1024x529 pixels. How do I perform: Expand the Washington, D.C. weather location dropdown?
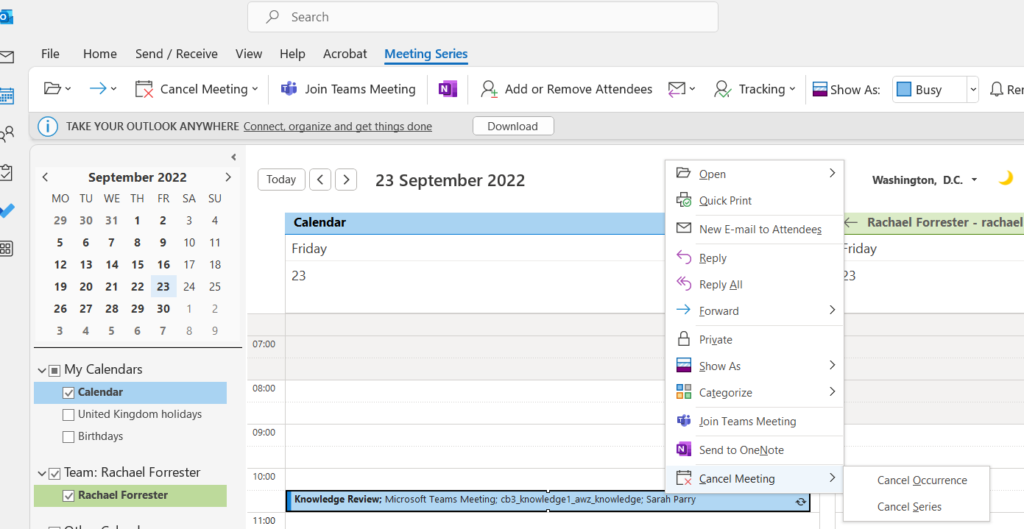click(x=974, y=180)
